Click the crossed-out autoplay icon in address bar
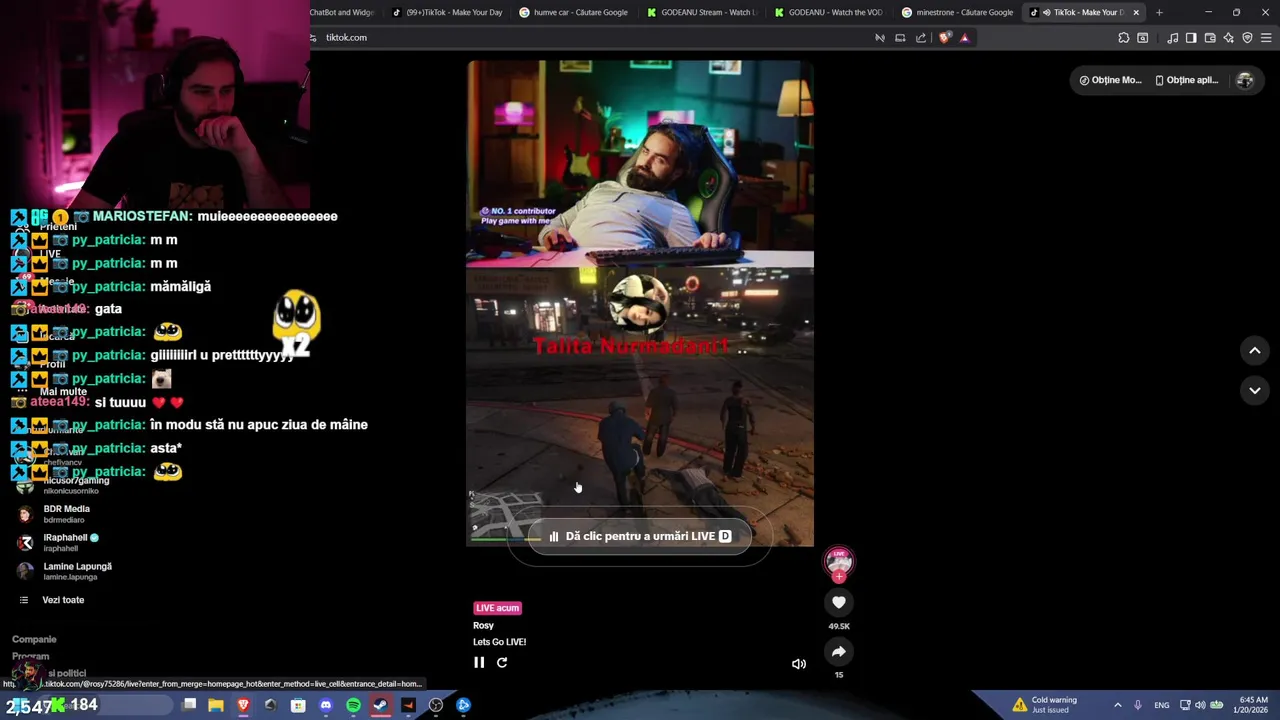This screenshot has width=1280, height=720. 880,38
